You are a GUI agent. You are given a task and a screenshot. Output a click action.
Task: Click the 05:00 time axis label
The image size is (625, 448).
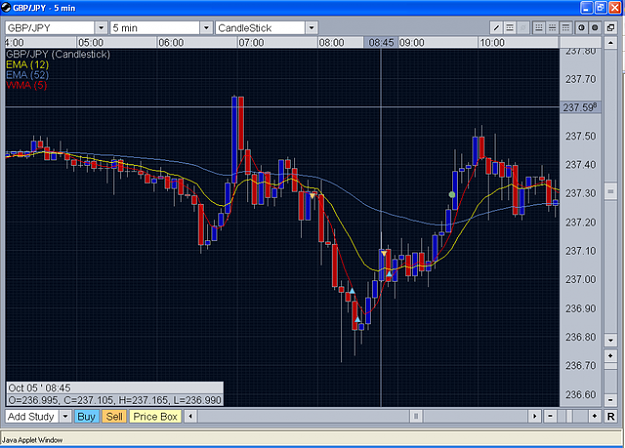(91, 43)
